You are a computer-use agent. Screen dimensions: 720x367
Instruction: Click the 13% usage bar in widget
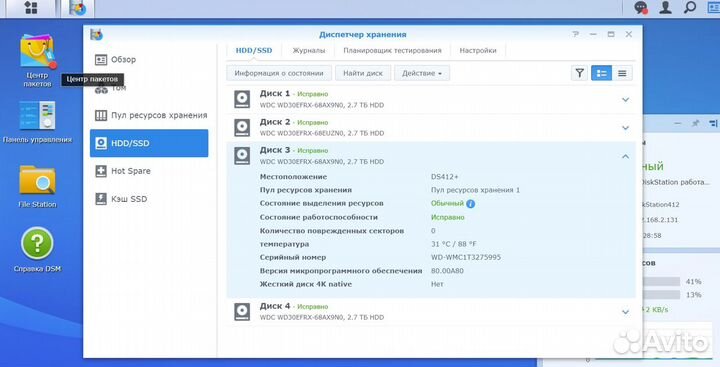coord(661,294)
